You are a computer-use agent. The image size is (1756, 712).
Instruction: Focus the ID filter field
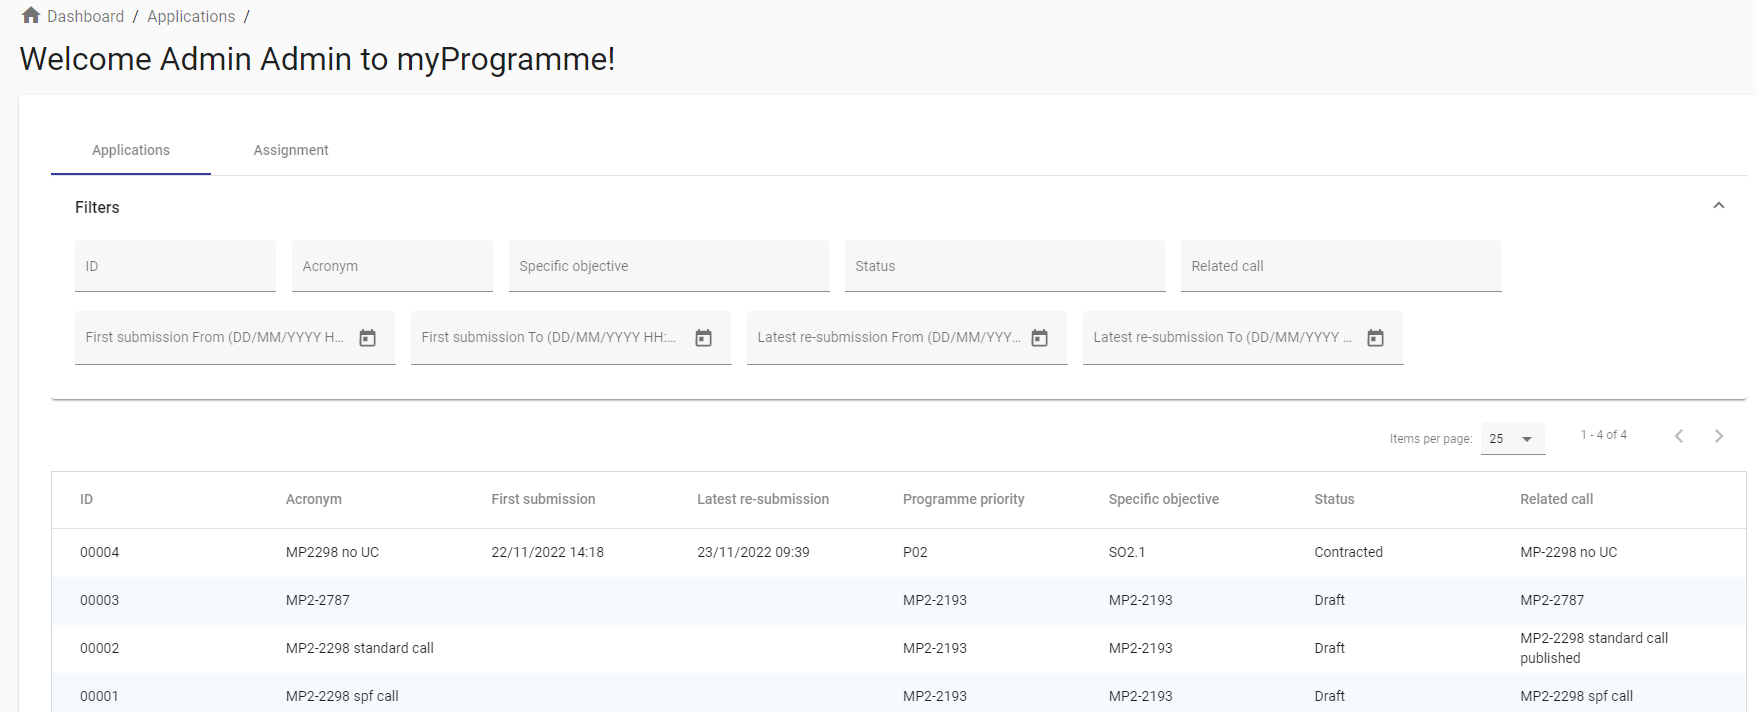175,266
